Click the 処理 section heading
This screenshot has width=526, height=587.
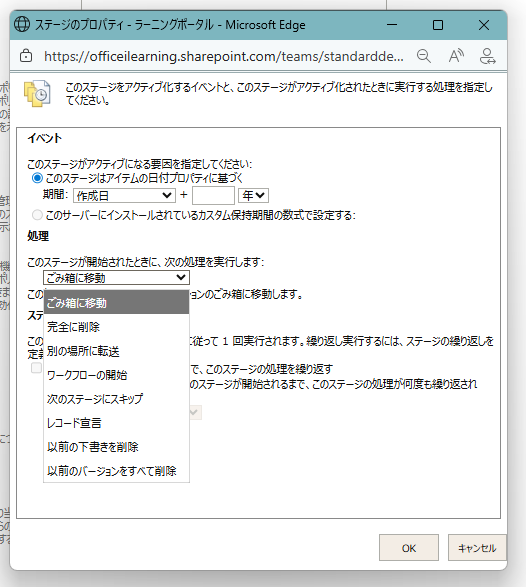38,236
